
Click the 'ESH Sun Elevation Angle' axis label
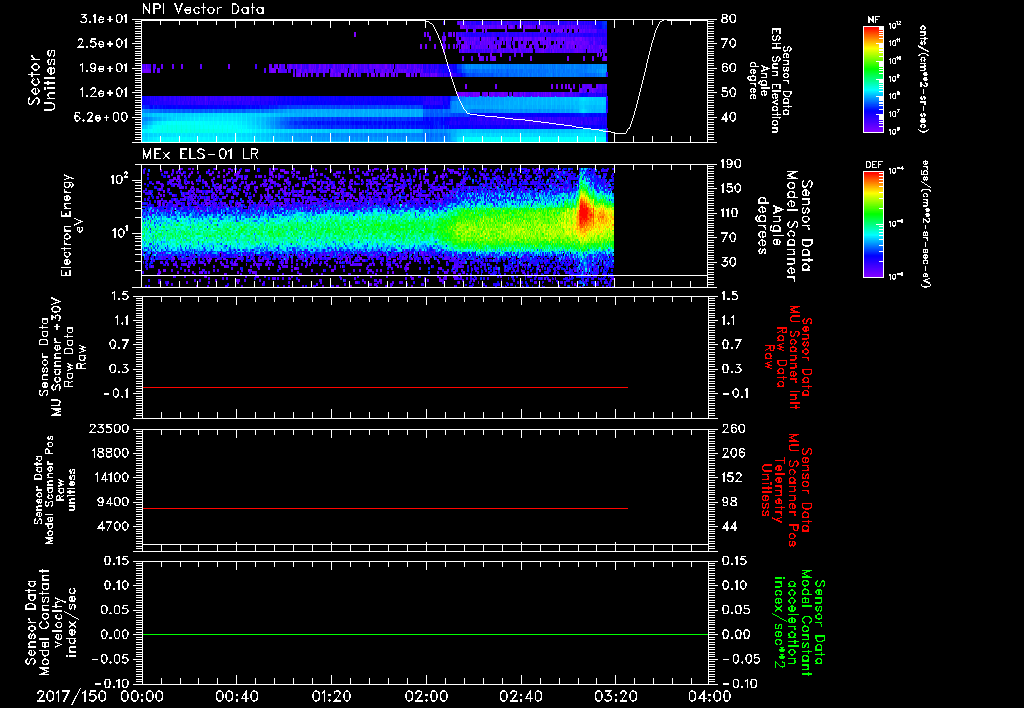[771, 80]
